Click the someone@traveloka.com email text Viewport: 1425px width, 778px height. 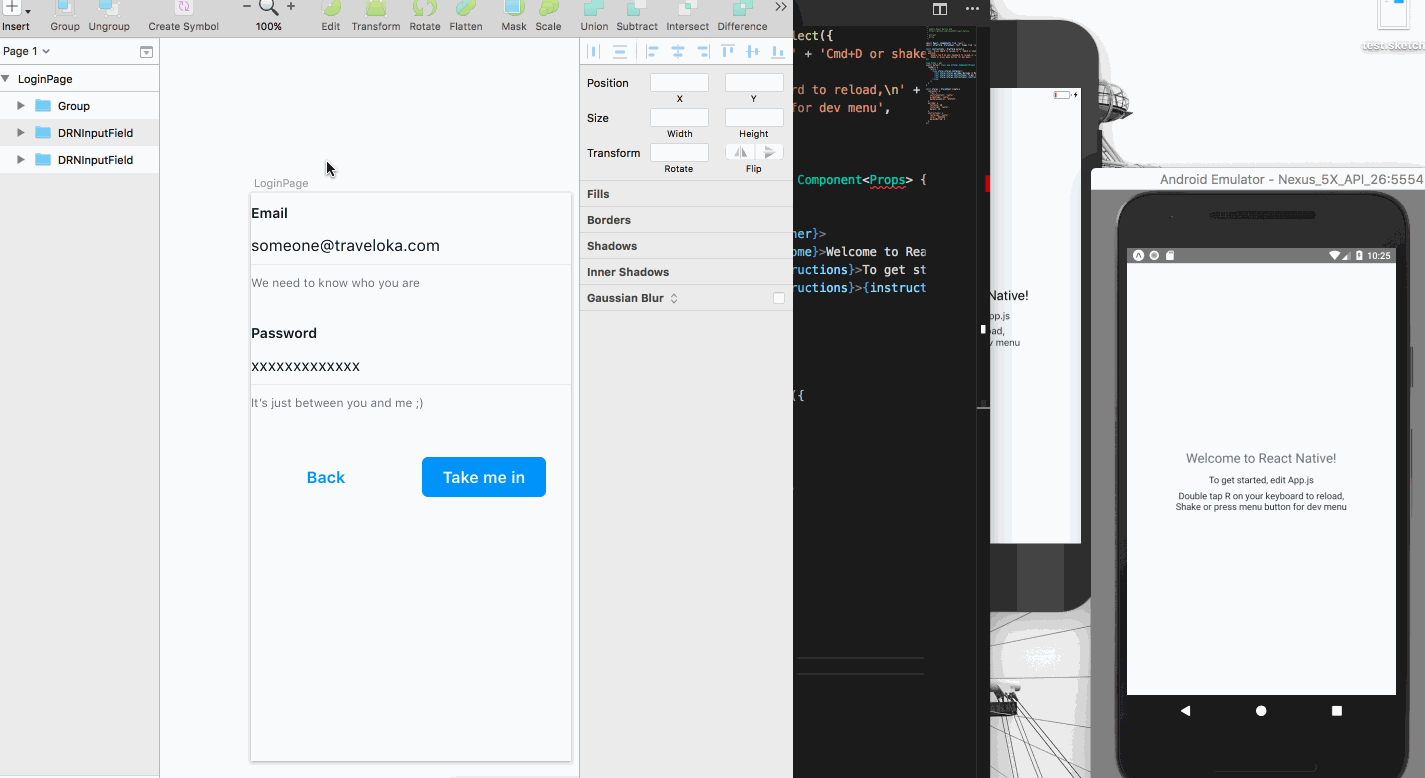[345, 246]
